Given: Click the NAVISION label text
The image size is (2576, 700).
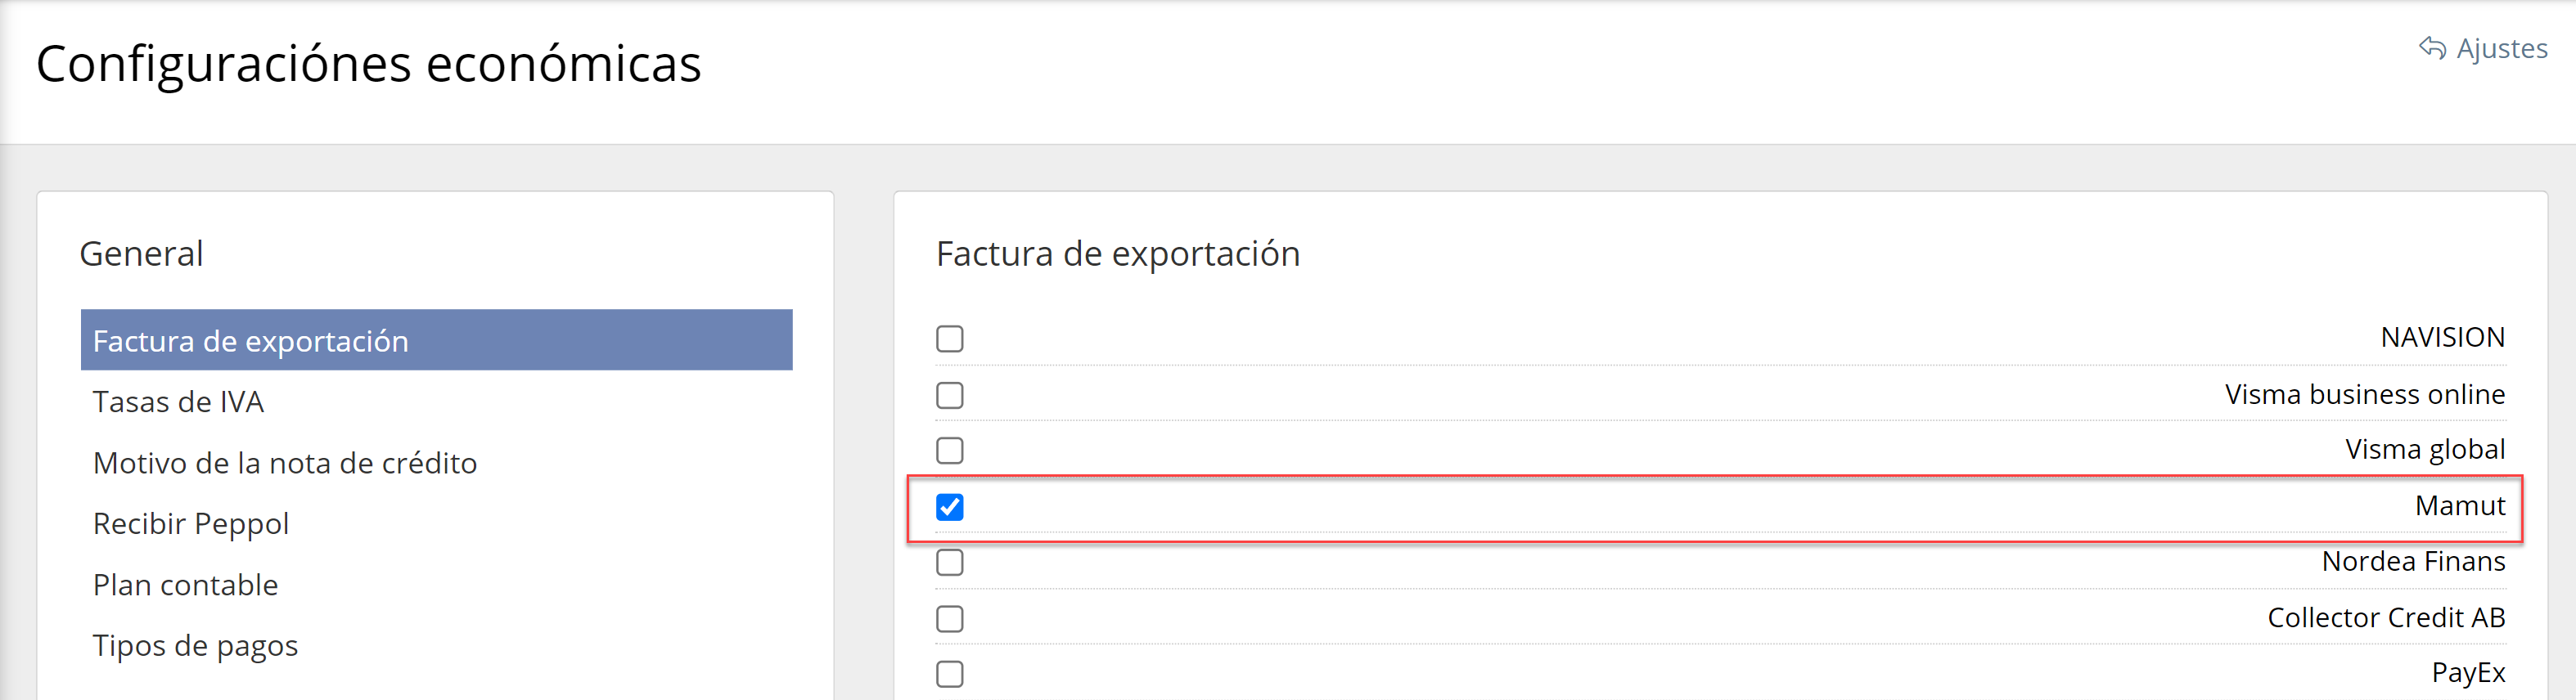Looking at the screenshot, I should (2442, 338).
